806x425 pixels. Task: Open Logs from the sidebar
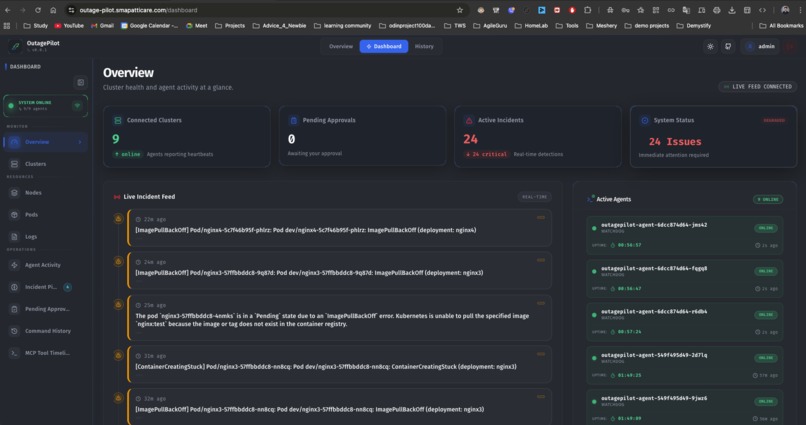[x=45, y=237]
